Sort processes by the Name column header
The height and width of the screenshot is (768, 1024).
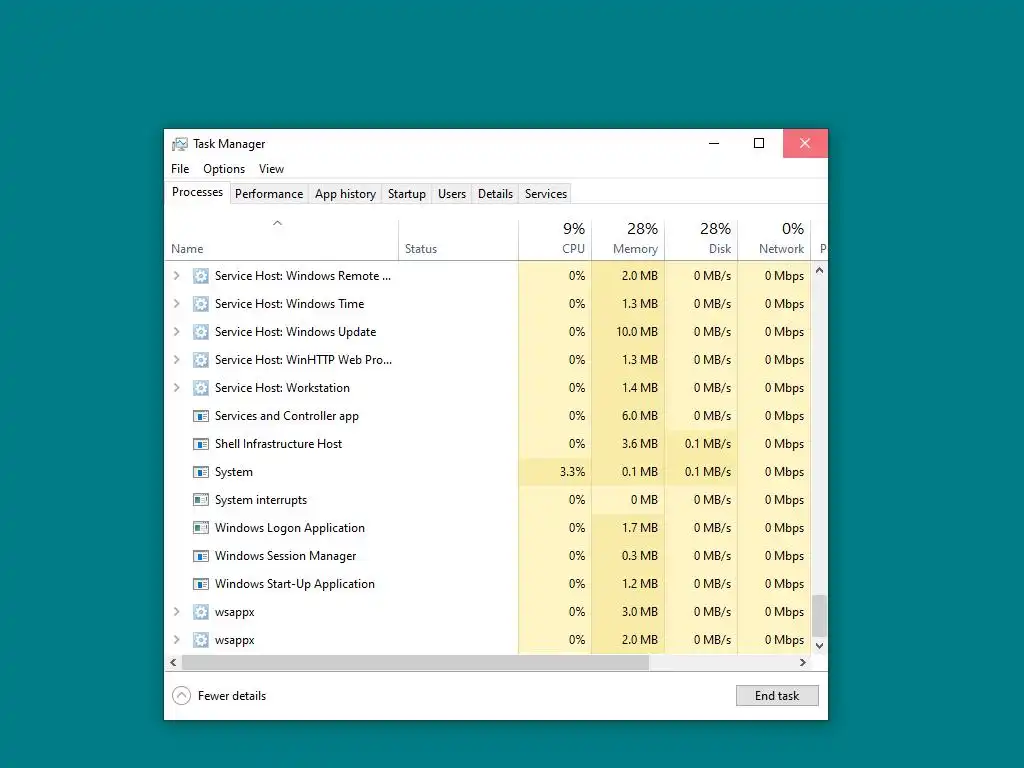point(281,240)
